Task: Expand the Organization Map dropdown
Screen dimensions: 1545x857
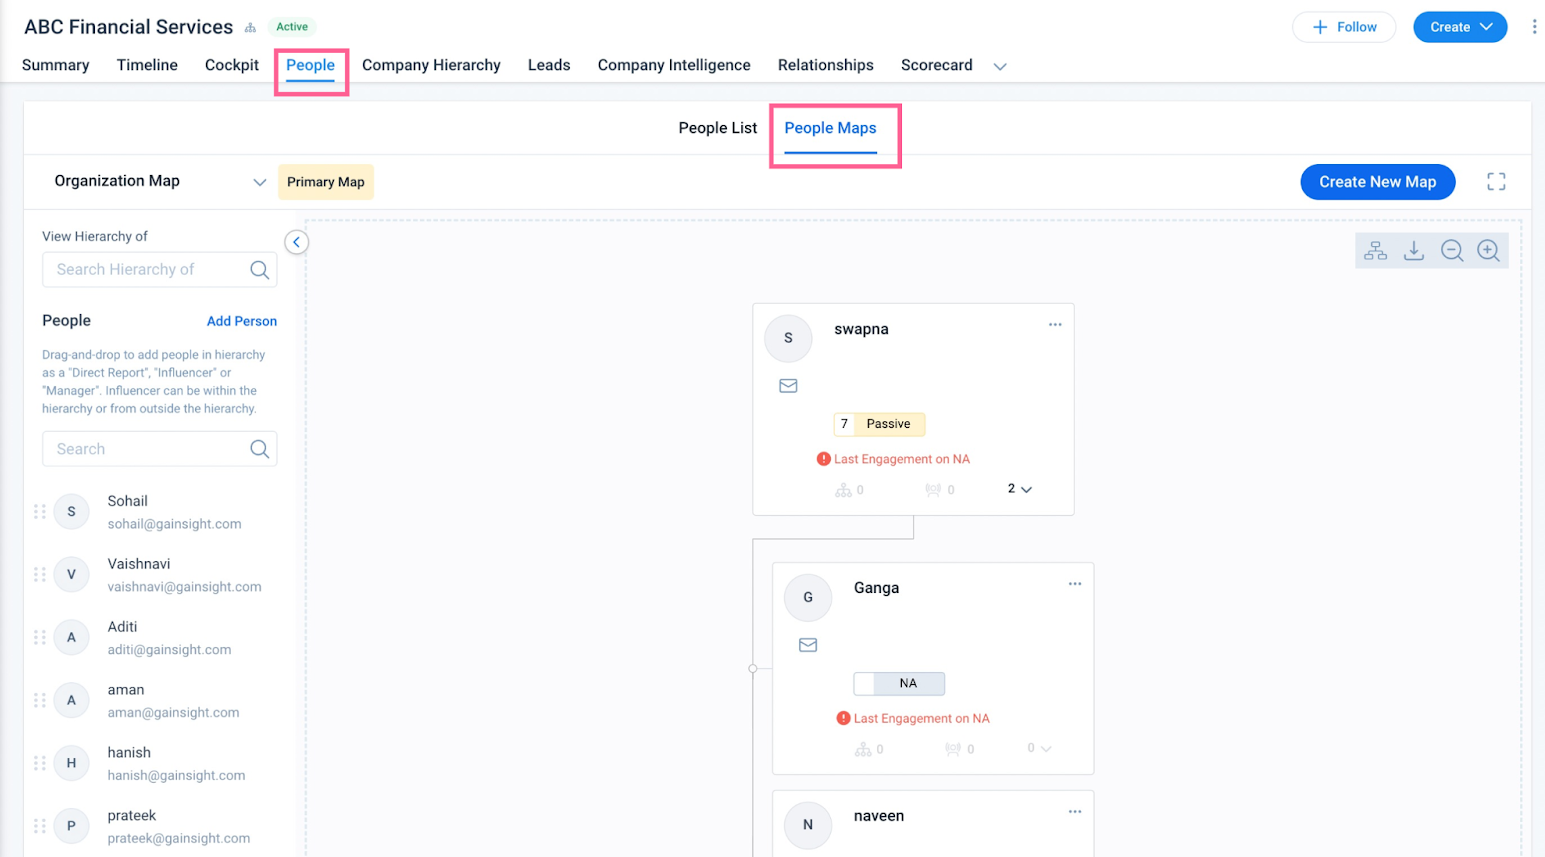Action: coord(259,182)
